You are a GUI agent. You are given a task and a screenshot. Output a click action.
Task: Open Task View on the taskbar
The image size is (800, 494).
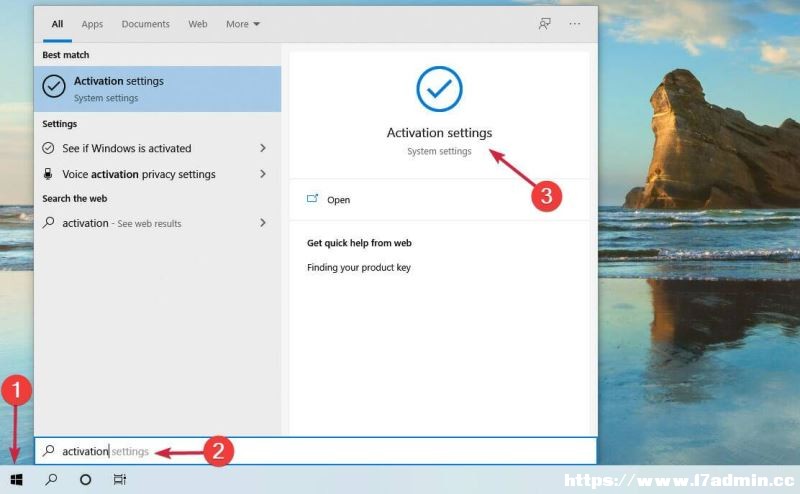click(119, 480)
